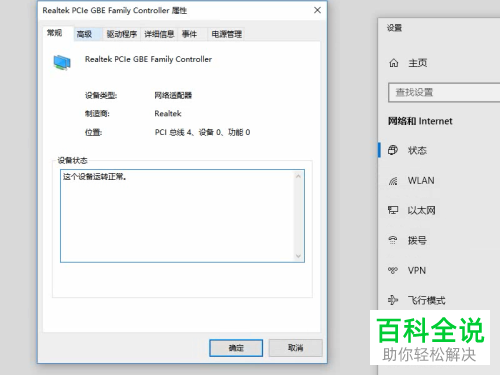The height and width of the screenshot is (375, 500).
Task: Switch to the 常规 tab
Action: (55, 33)
